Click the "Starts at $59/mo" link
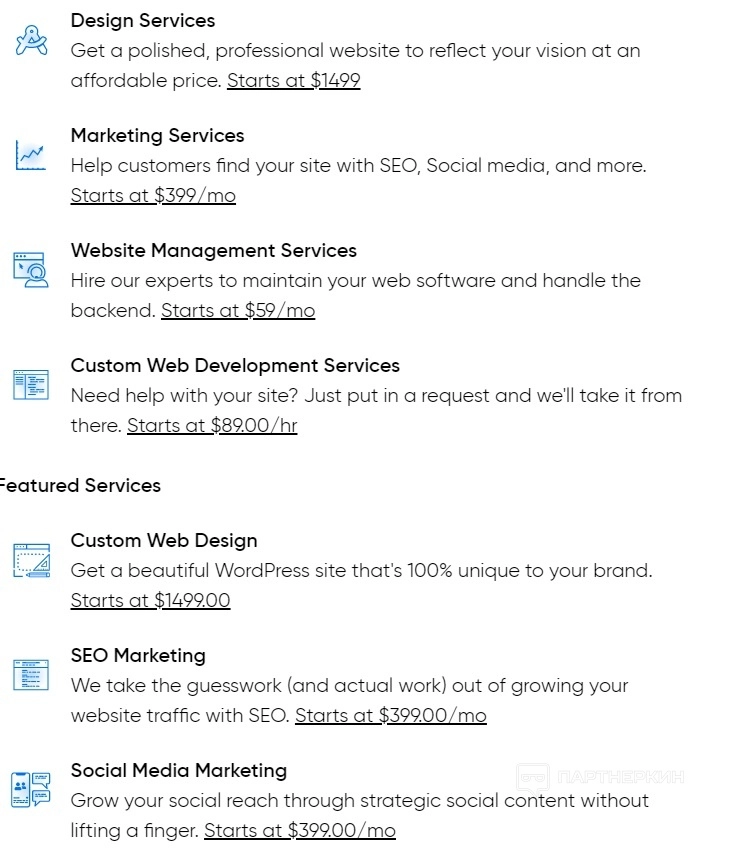The image size is (735, 851). [x=238, y=311]
